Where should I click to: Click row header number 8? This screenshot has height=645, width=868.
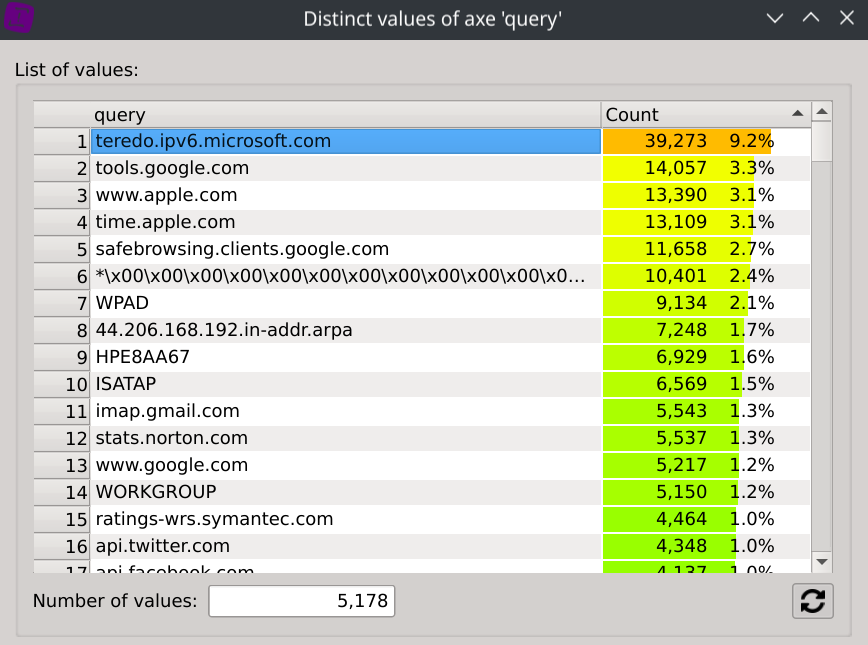62,330
